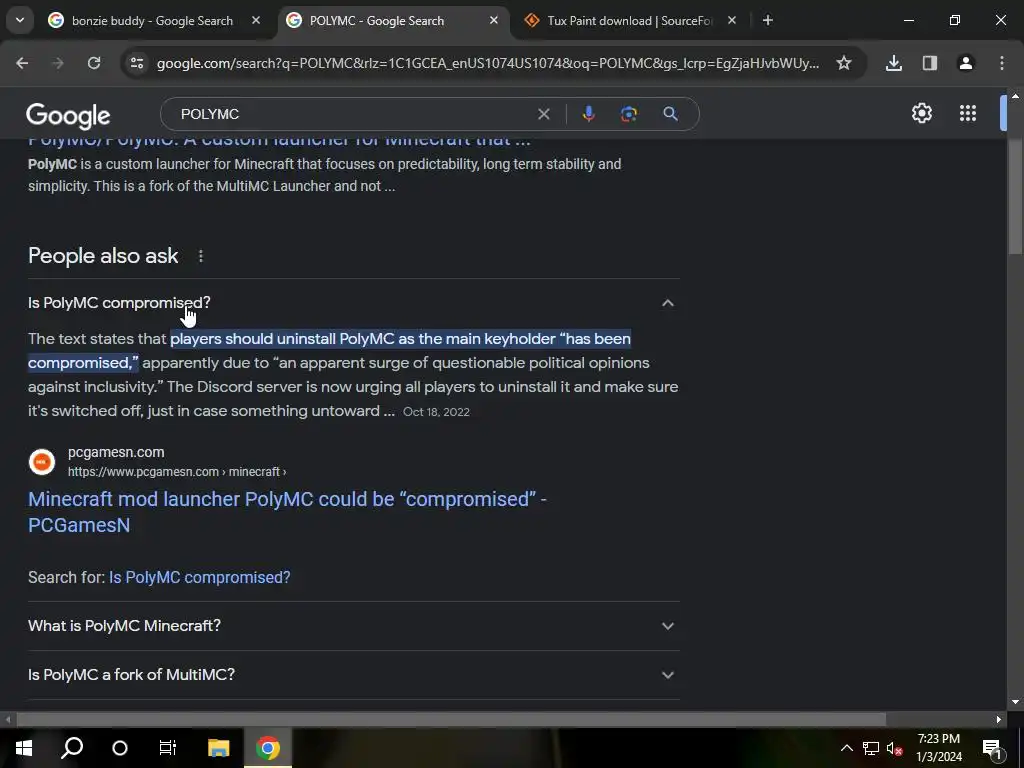Open the muted volume tray icon
Image resolution: width=1024 pixels, height=768 pixels.
point(895,748)
